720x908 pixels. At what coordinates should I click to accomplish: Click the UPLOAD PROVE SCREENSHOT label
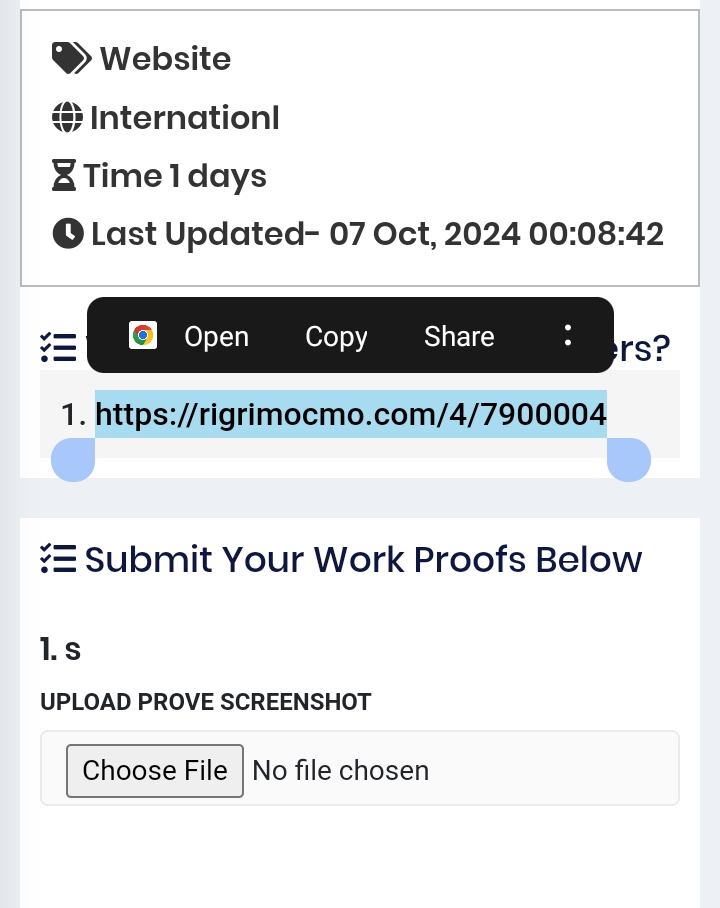(x=206, y=702)
